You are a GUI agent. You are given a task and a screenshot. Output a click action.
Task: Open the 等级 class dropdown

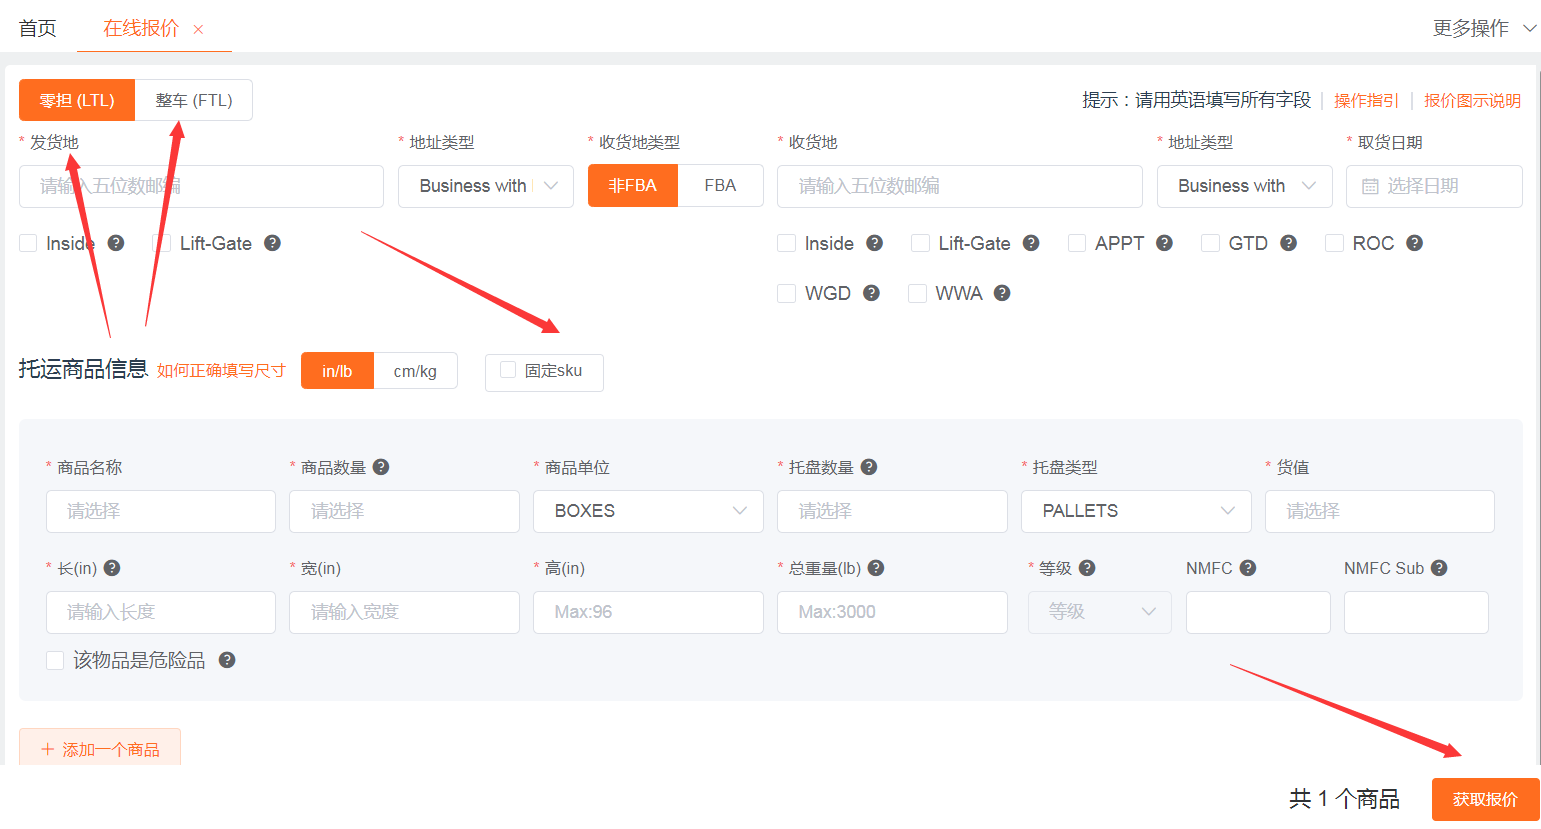tap(1100, 612)
